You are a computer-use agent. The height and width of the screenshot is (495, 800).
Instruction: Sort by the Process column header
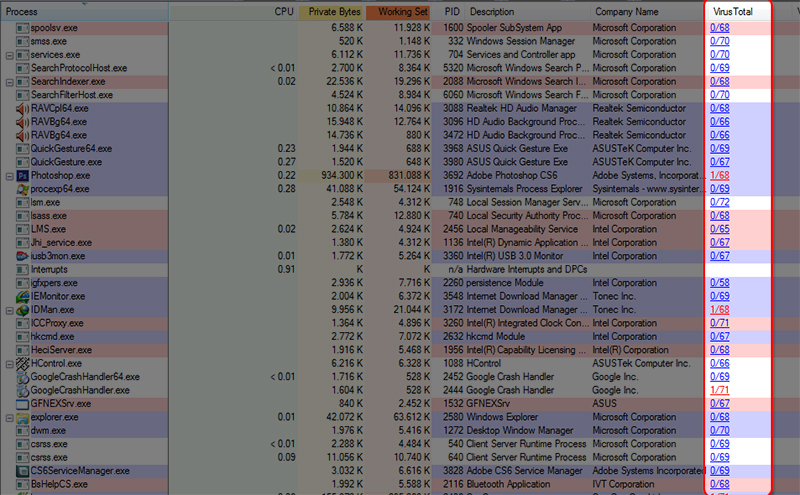[x=84, y=11]
